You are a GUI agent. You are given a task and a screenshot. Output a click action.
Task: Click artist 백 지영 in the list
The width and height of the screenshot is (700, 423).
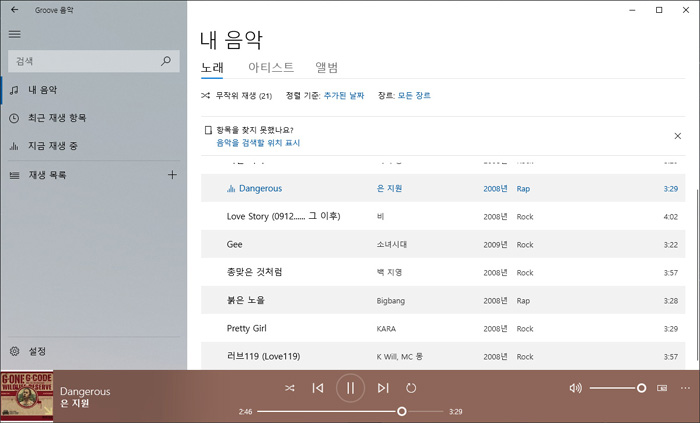(389, 273)
